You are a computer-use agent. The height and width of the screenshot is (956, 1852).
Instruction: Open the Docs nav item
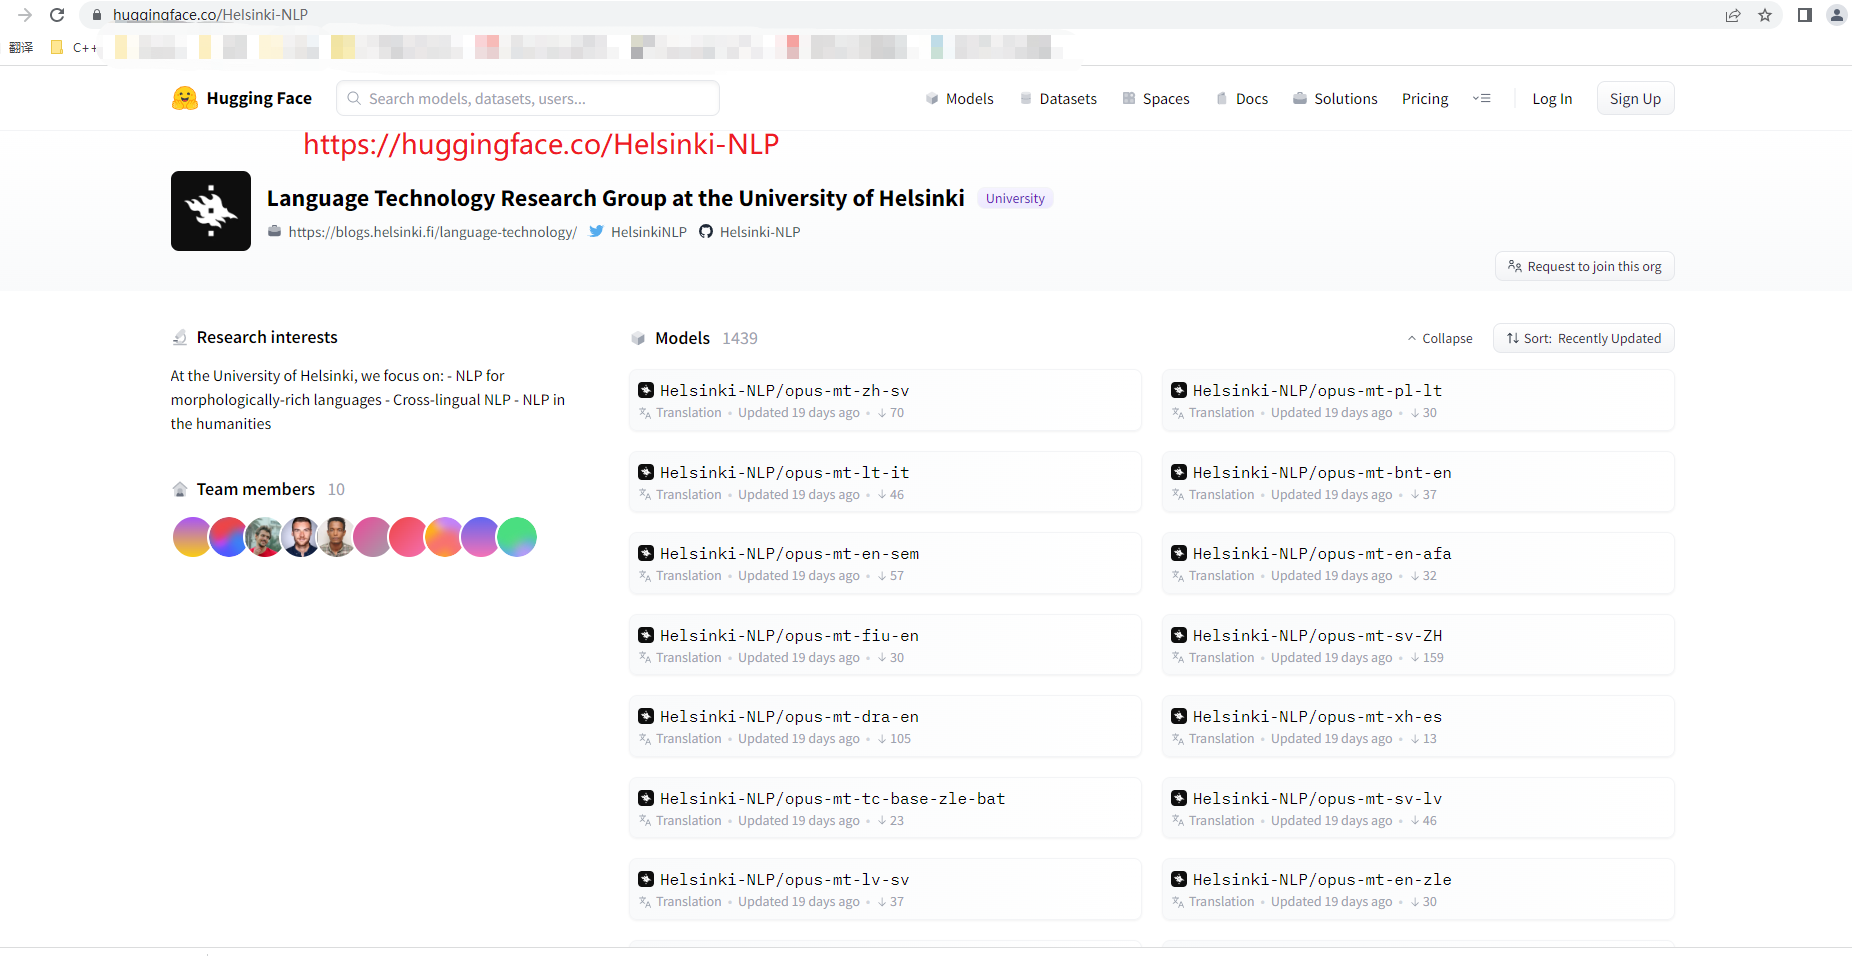1242,98
